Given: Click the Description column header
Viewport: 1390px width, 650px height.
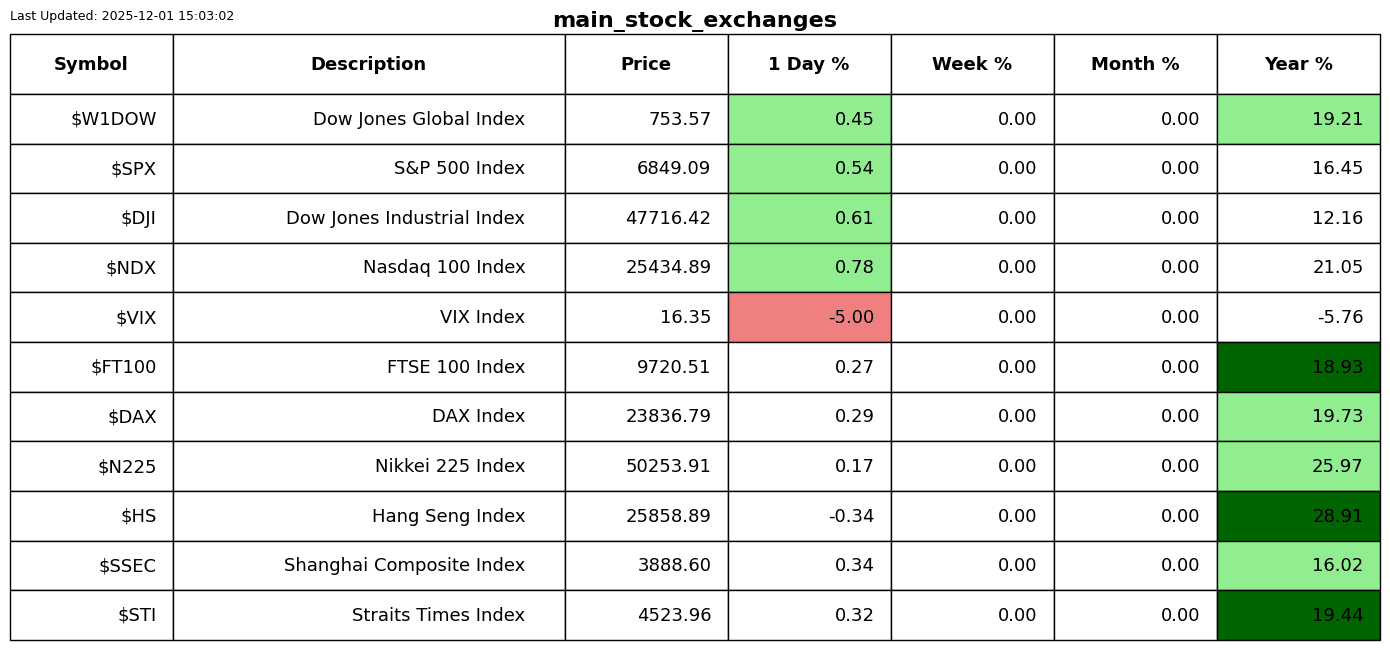Looking at the screenshot, I should (368, 64).
